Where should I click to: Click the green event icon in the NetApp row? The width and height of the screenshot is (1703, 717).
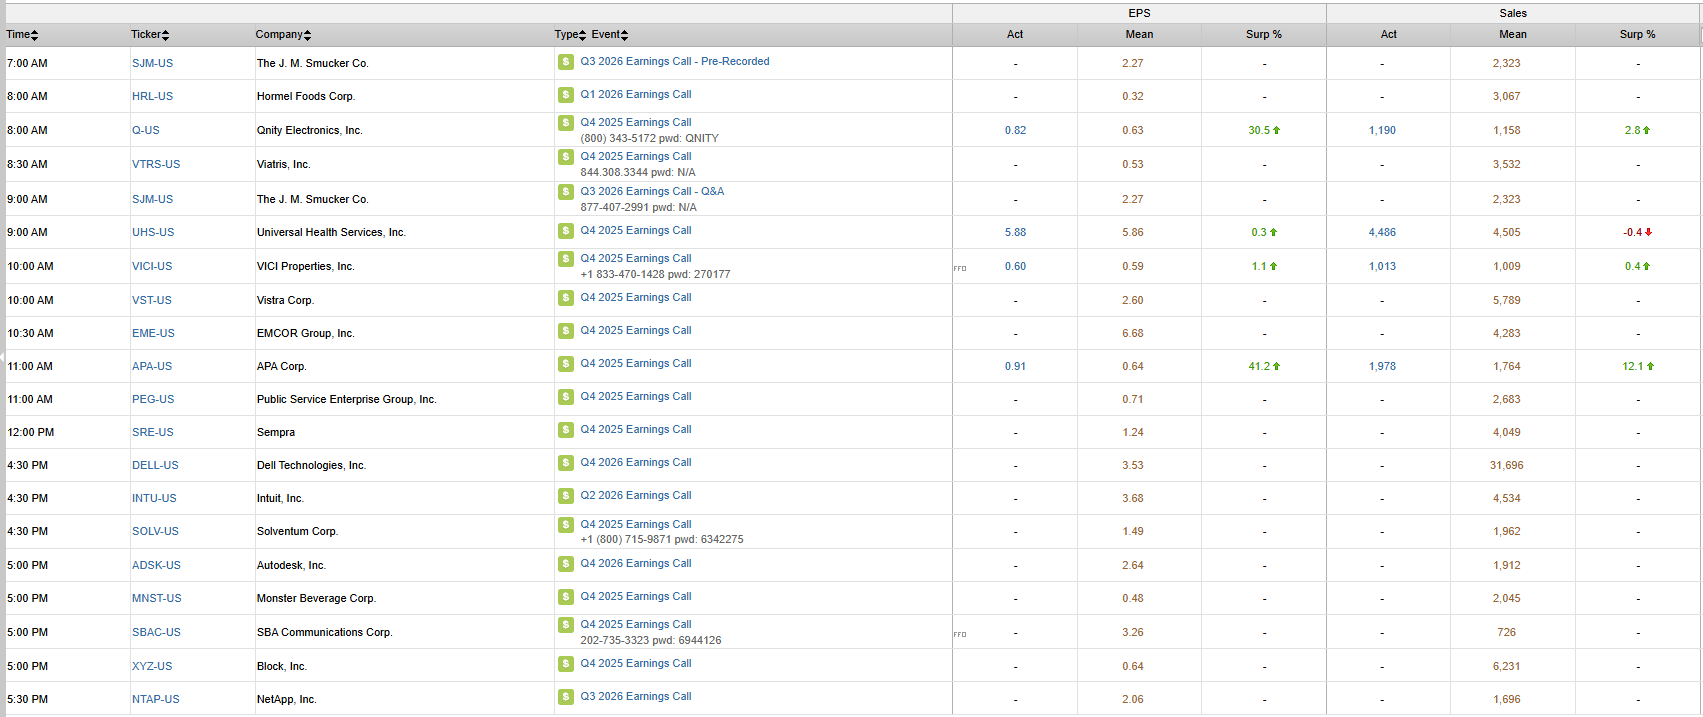coord(566,697)
